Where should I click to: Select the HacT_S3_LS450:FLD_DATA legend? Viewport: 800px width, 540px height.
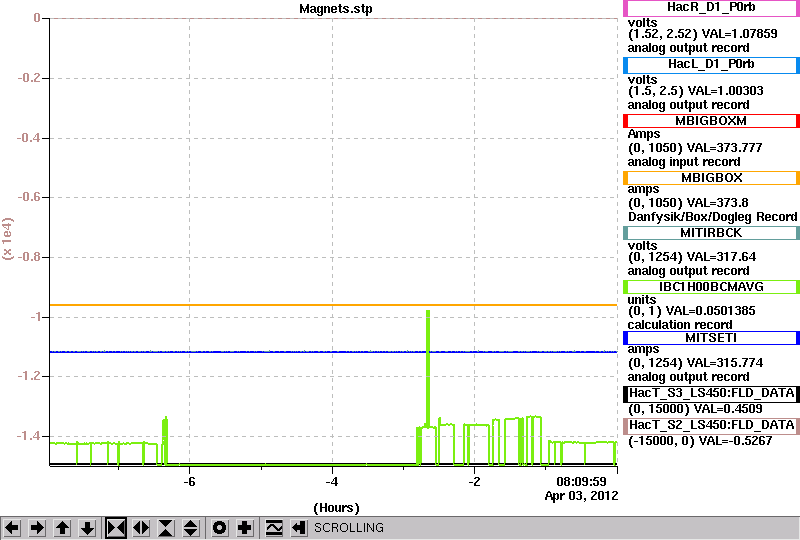[711, 394]
